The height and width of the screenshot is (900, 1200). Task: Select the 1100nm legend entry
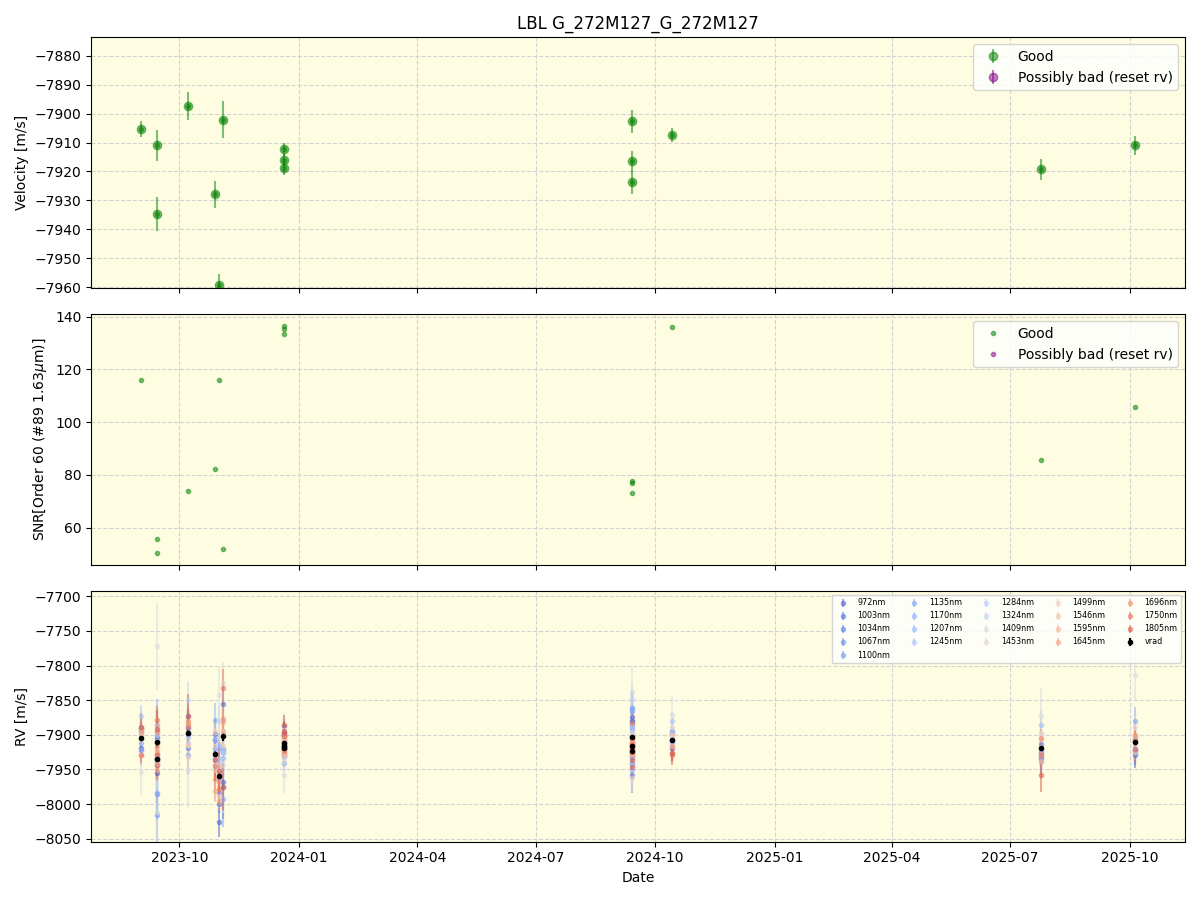click(874, 655)
